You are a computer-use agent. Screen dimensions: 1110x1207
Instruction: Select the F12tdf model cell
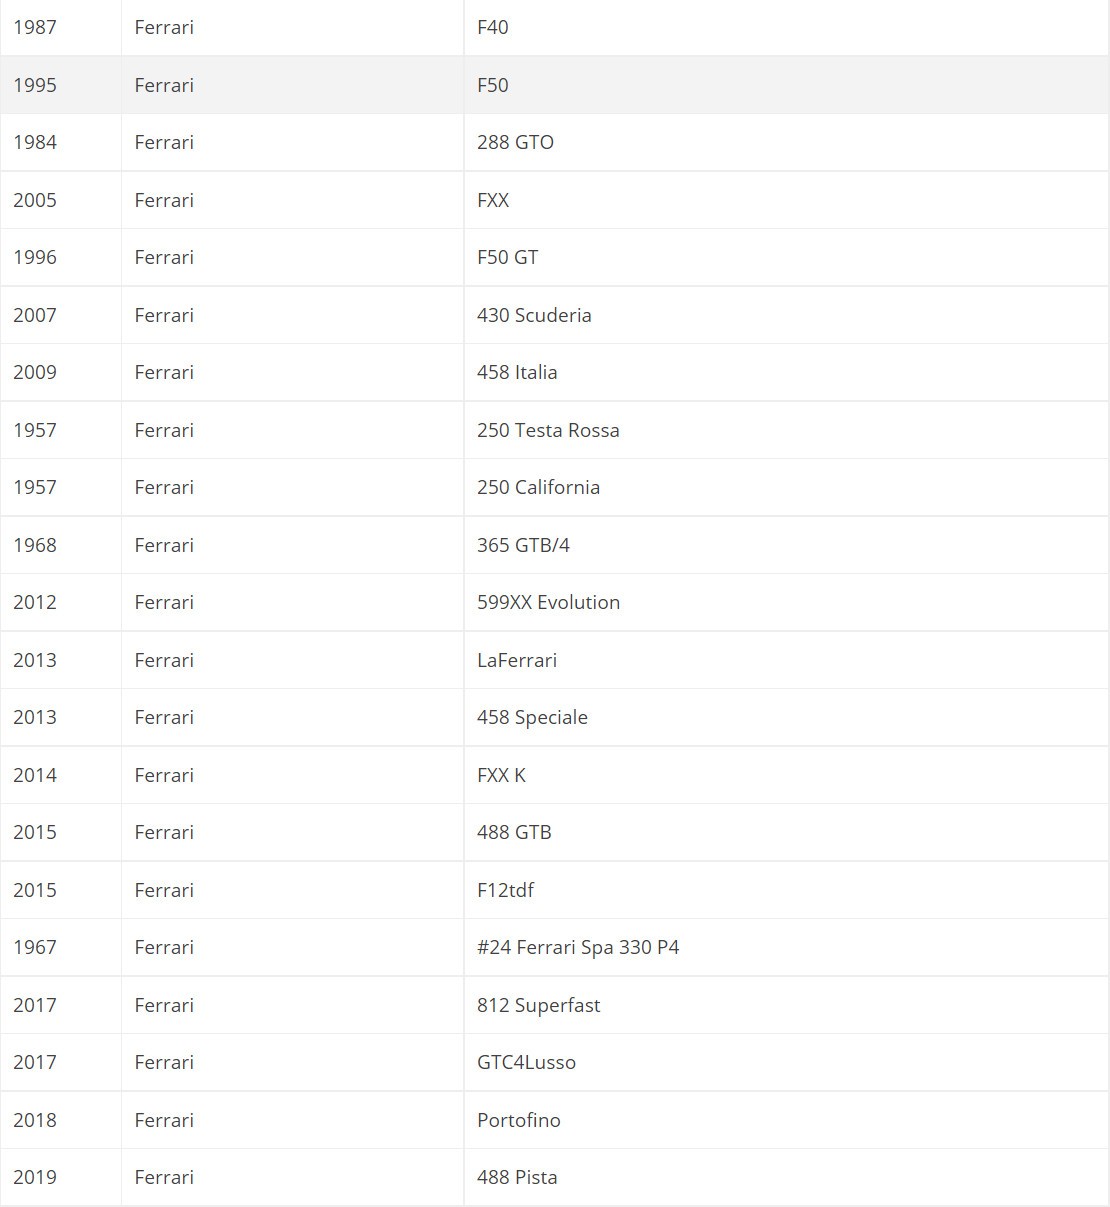[505, 890]
